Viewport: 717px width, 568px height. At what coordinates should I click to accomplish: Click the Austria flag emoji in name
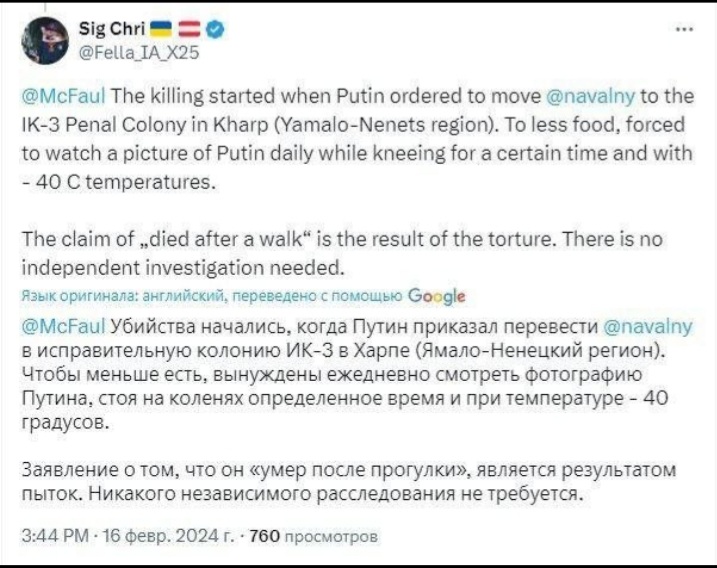[188, 30]
